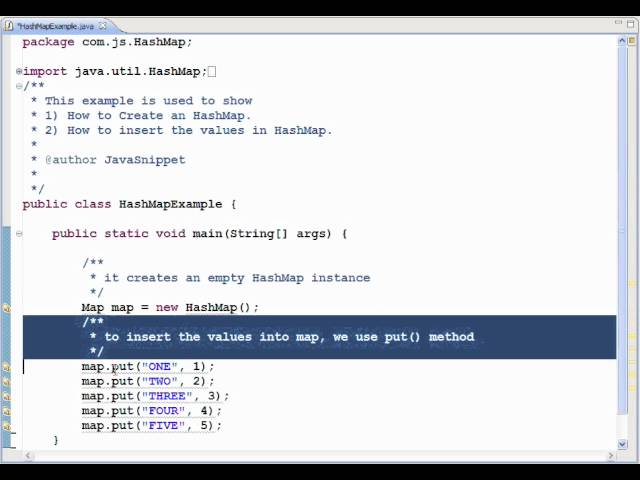Close the HashMapExample.java tab
Screen dimensions: 640x480
(103, 26)
